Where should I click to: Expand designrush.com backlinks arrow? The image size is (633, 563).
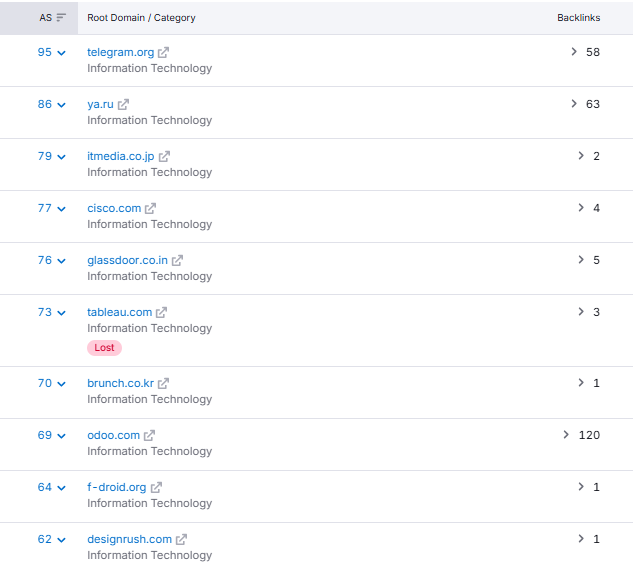581,539
